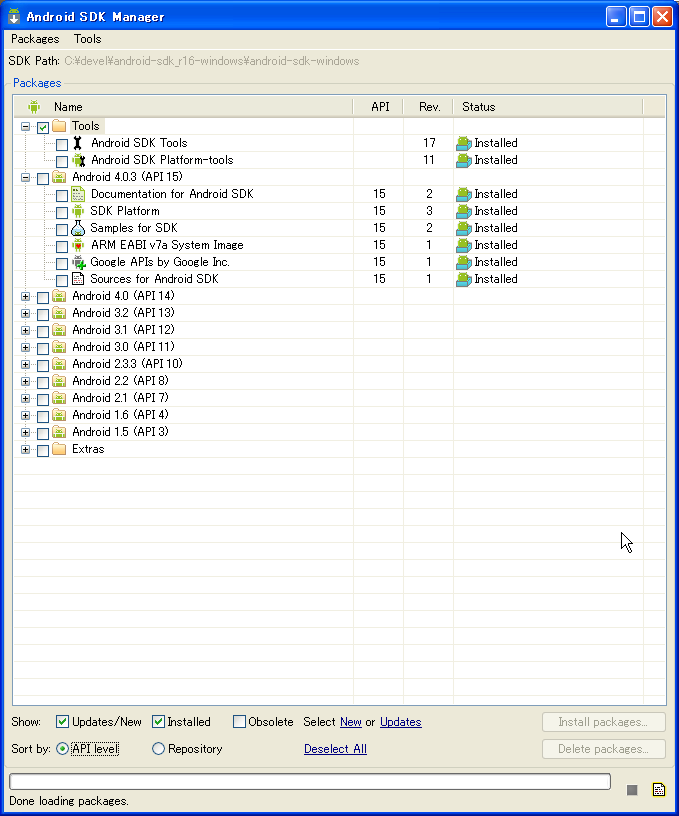The width and height of the screenshot is (679, 816).
Task: Expand the Android 1.6 (API 4) node
Action: pyautogui.click(x=25, y=415)
